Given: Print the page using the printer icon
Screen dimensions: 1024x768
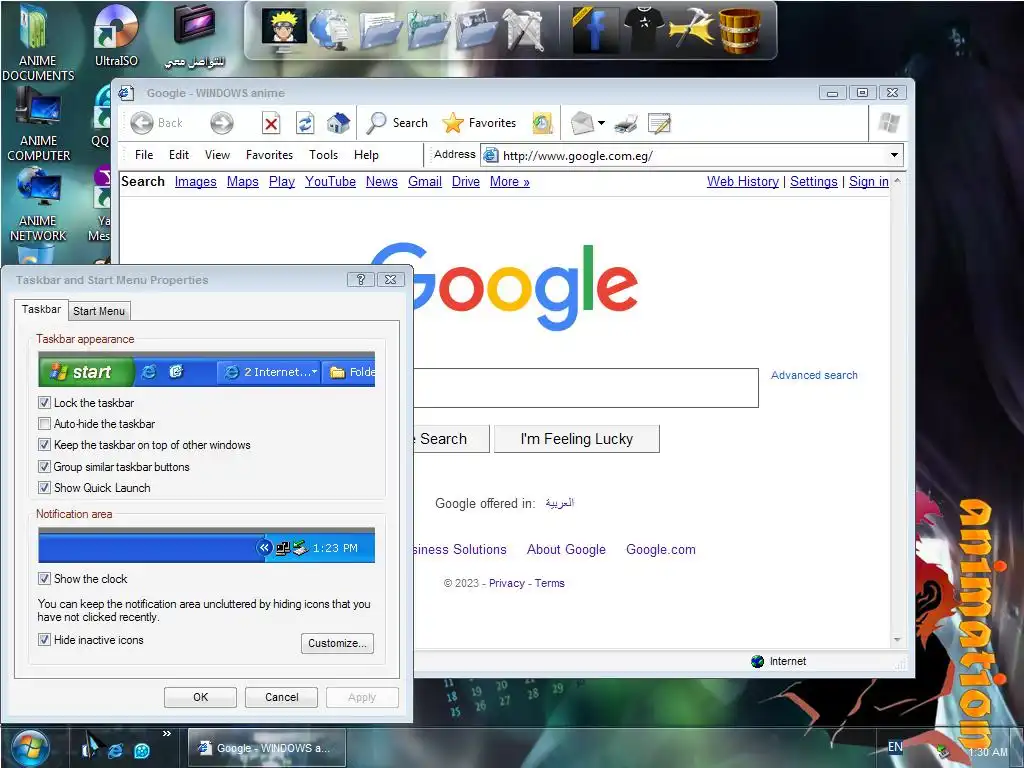Looking at the screenshot, I should click(x=626, y=123).
